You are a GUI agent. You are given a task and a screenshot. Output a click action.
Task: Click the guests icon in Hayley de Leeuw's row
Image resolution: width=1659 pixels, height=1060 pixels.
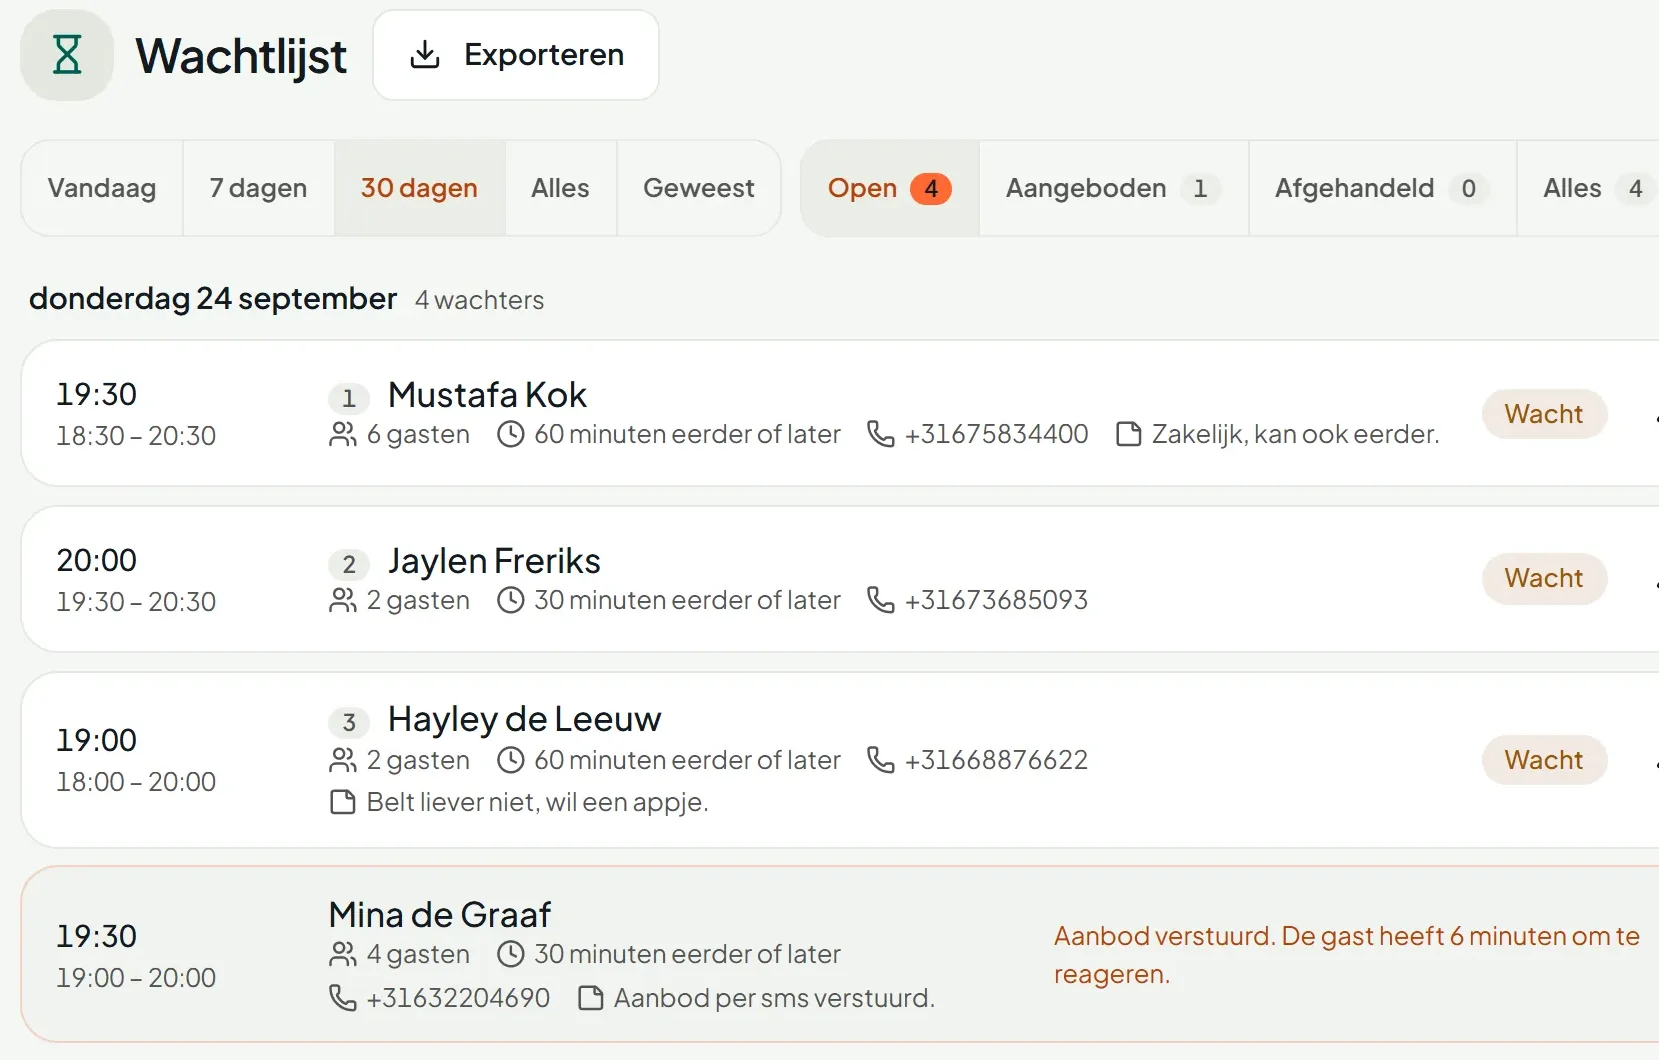pyautogui.click(x=343, y=760)
